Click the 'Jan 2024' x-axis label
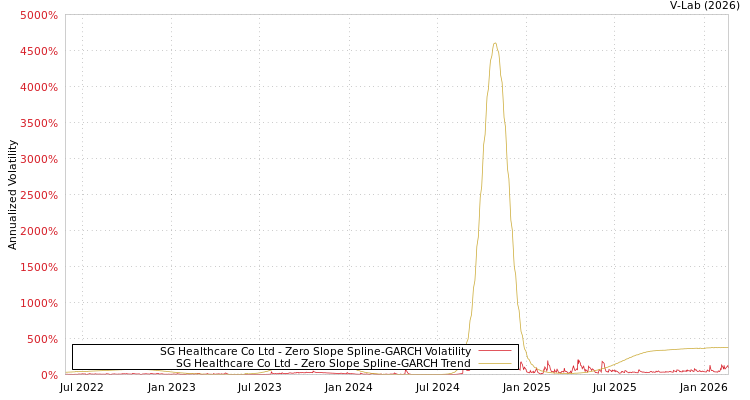The image size is (750, 400). click(x=349, y=387)
